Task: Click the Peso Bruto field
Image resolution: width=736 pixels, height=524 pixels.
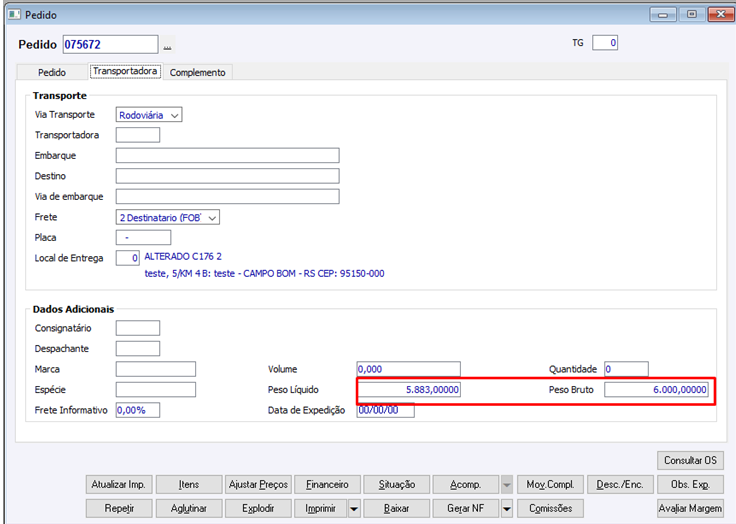Action: click(x=656, y=389)
